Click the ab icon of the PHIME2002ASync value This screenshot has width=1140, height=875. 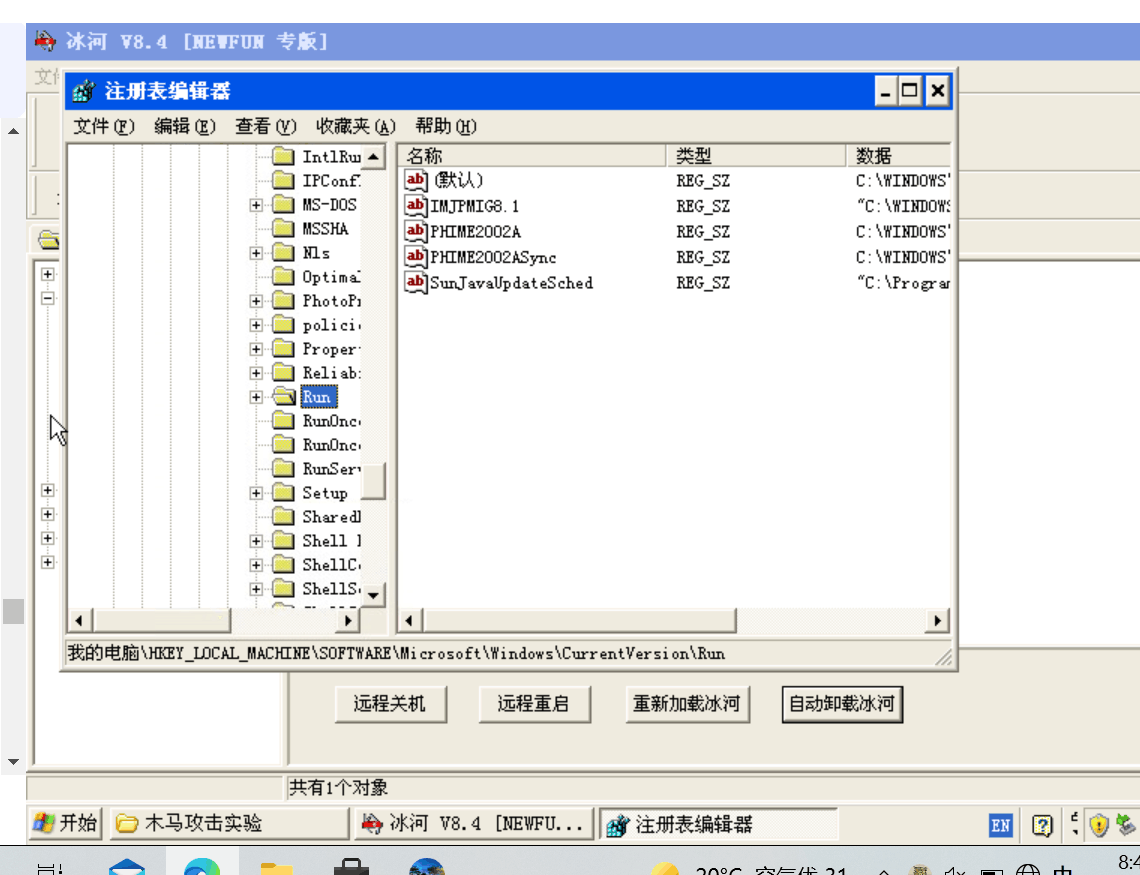tap(415, 257)
